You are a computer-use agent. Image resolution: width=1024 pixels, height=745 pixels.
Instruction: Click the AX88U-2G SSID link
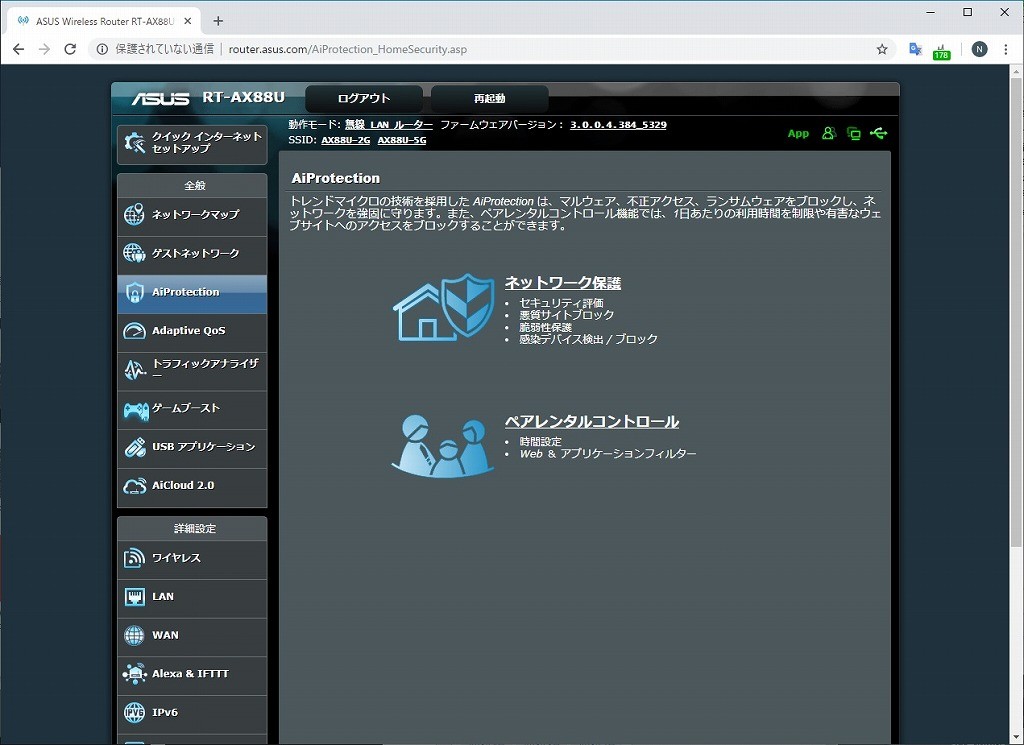pyautogui.click(x=345, y=140)
